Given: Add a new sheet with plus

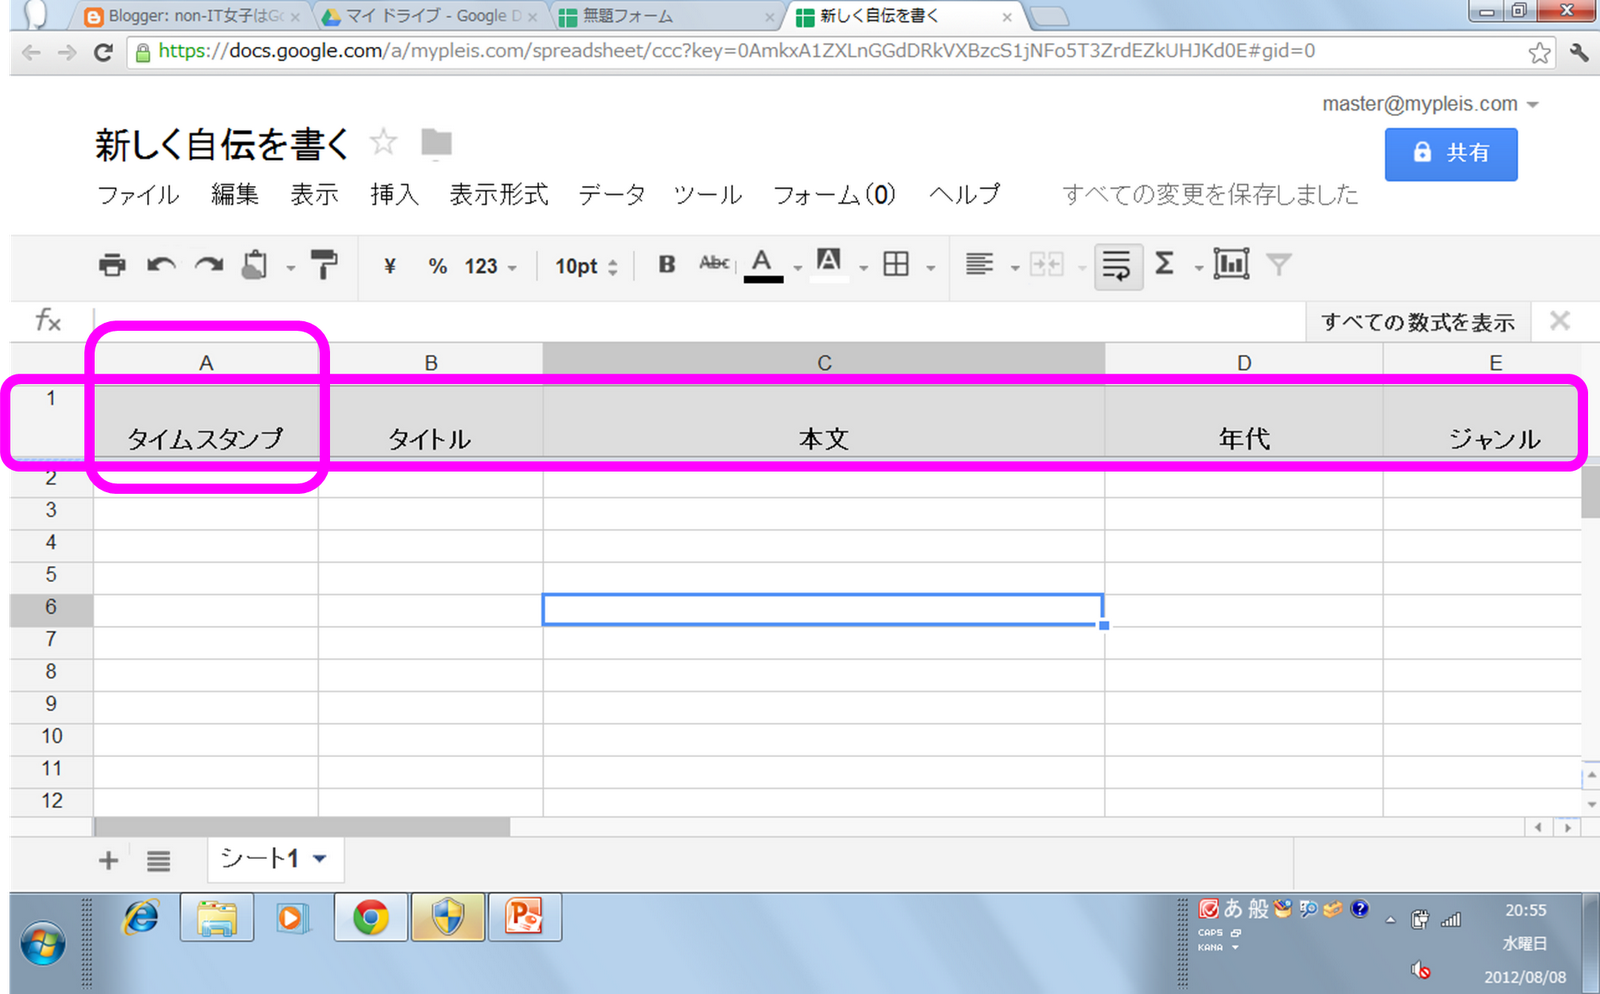Looking at the screenshot, I should click(108, 860).
